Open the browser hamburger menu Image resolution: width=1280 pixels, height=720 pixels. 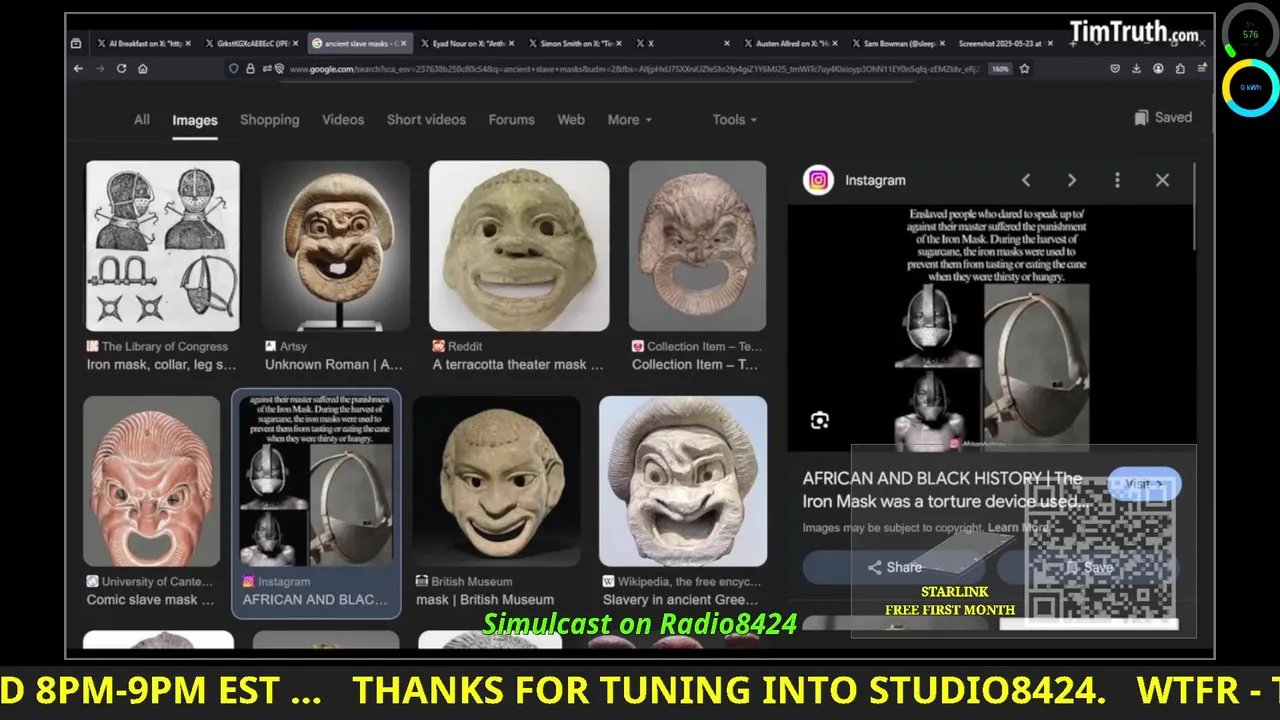[x=1201, y=69]
